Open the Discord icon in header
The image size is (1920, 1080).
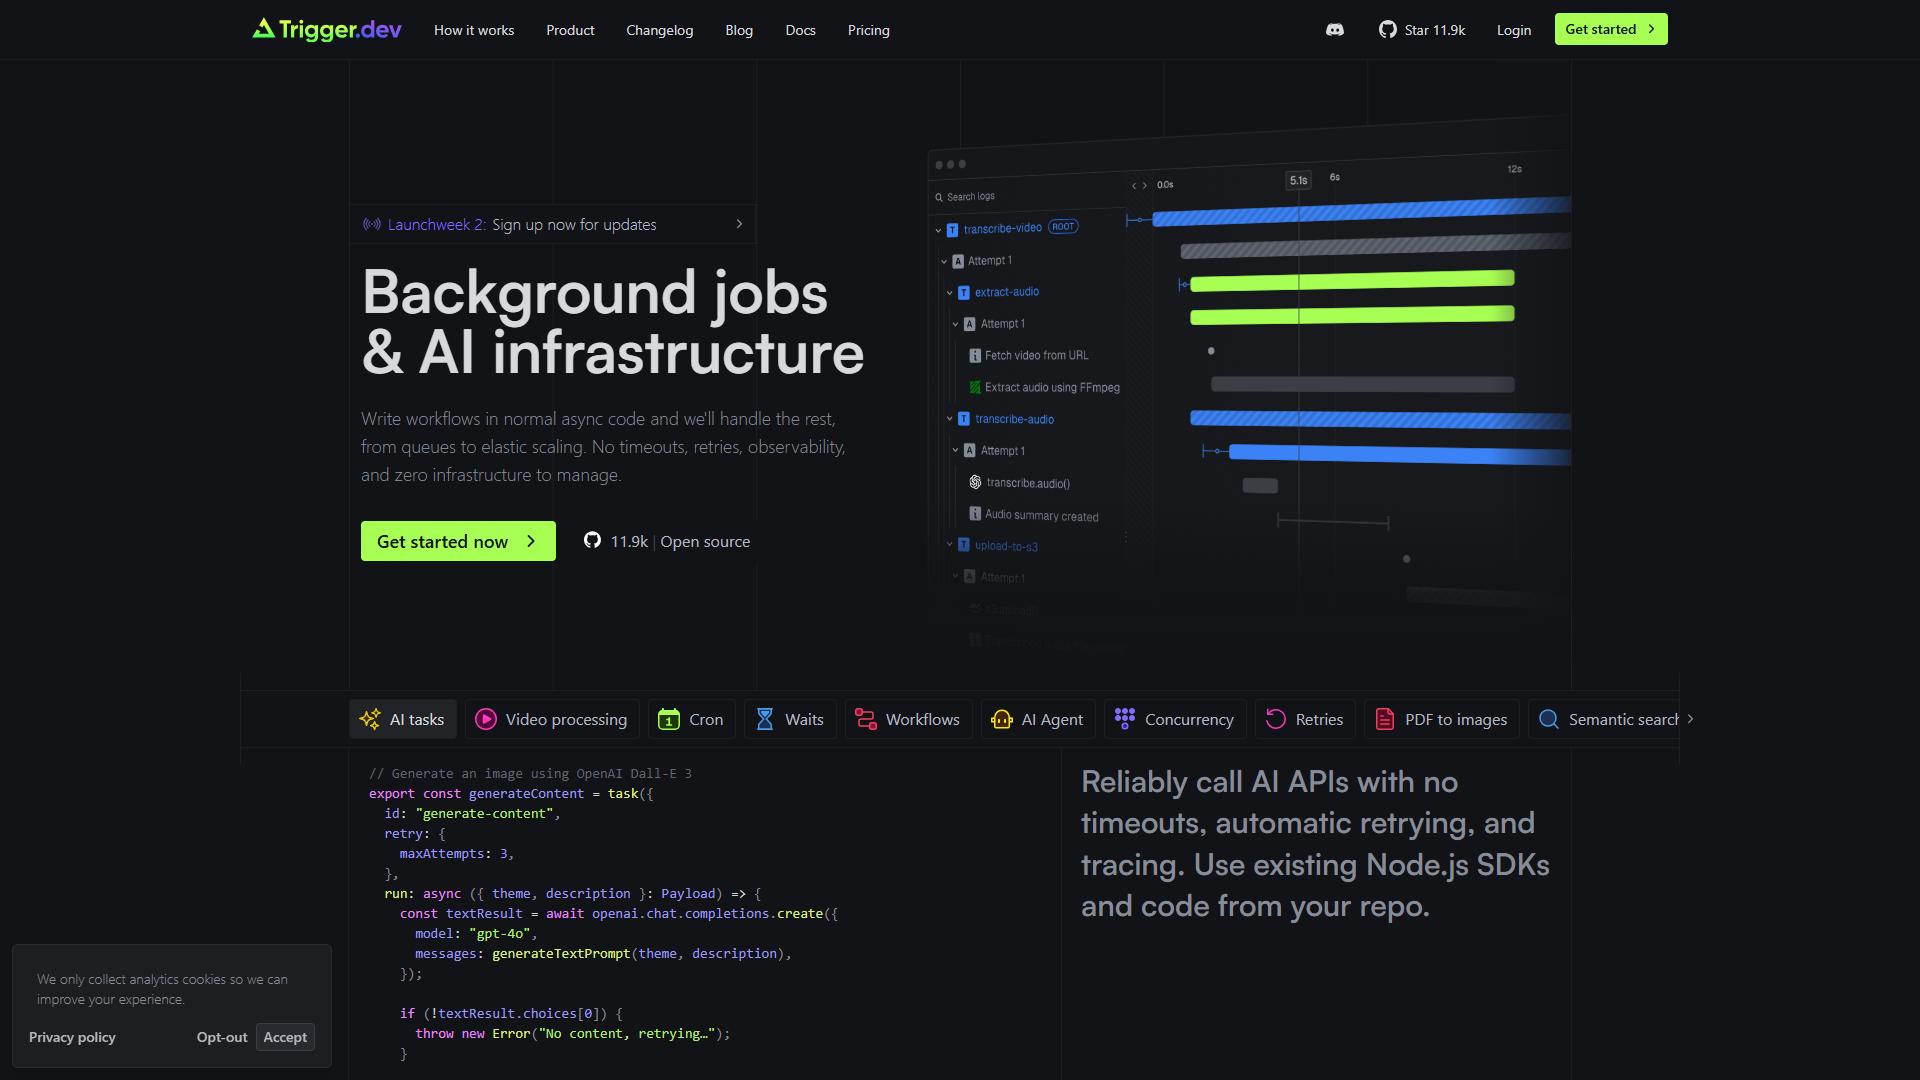(1335, 30)
